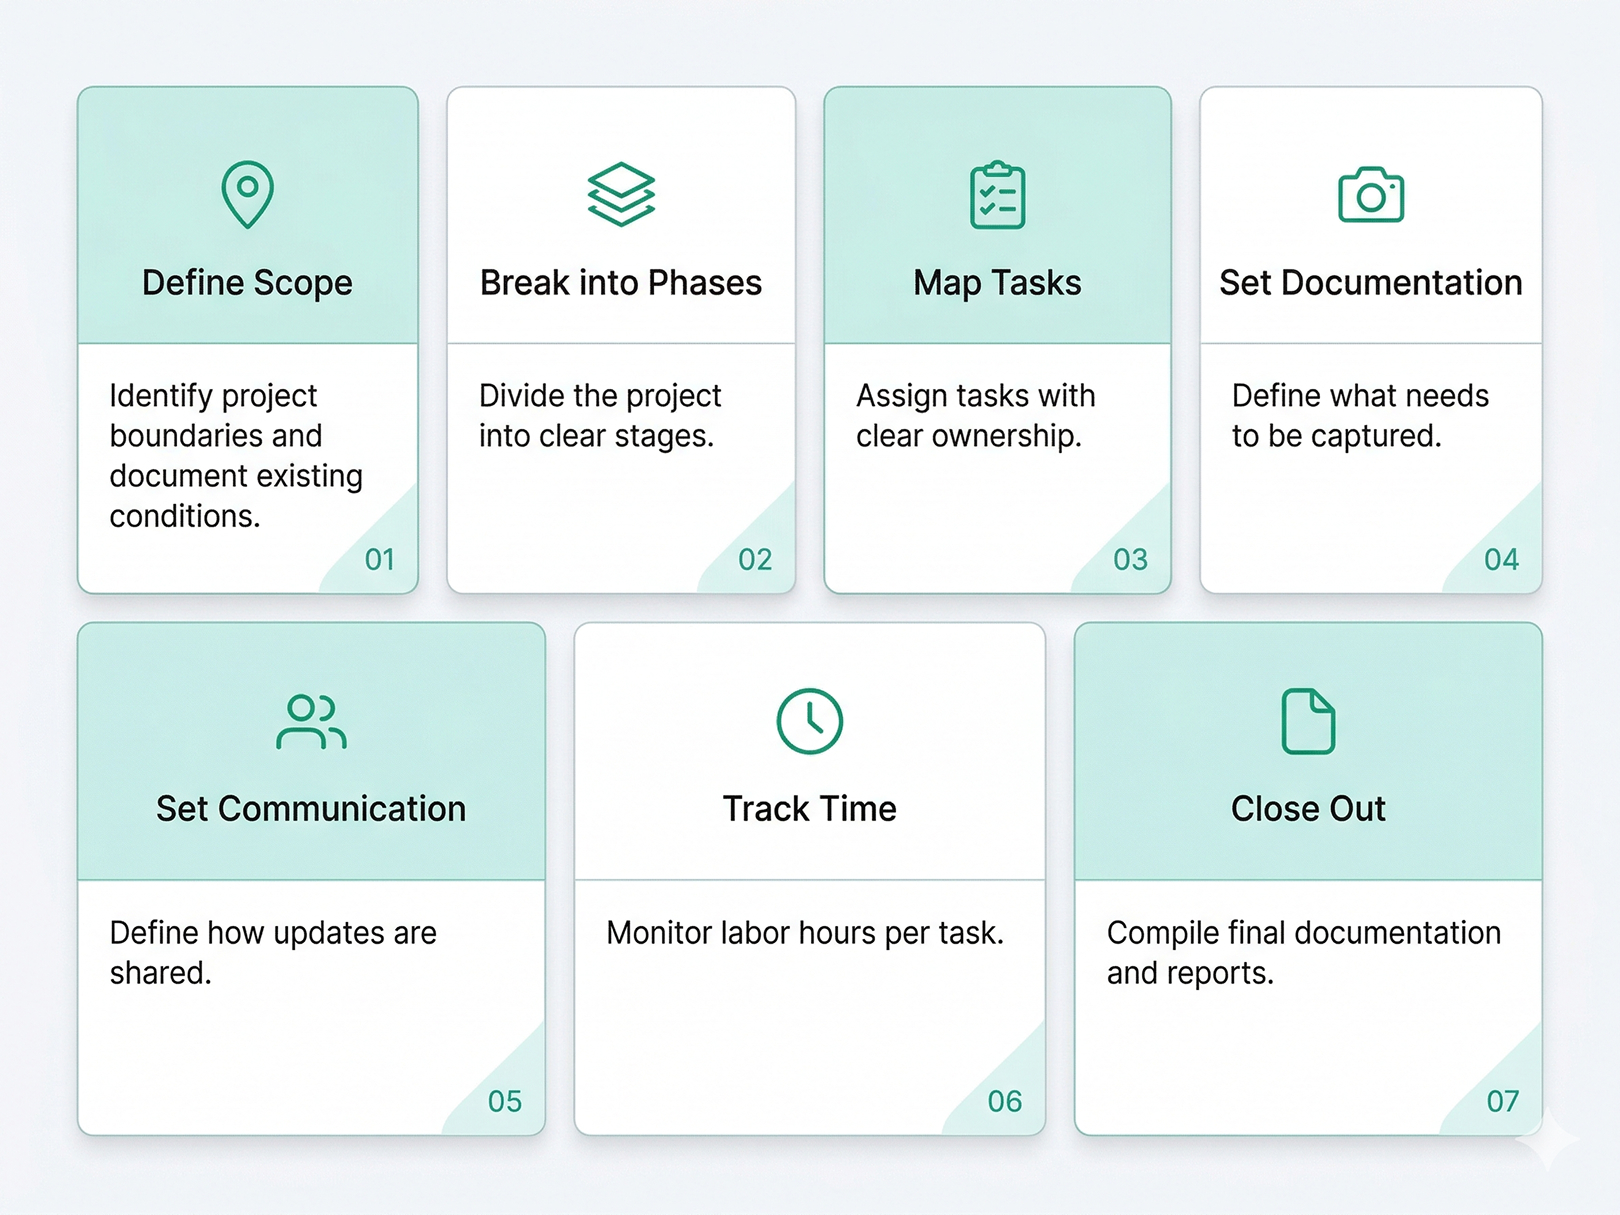
Task: Click the Define Scope heading
Action: pos(246,283)
